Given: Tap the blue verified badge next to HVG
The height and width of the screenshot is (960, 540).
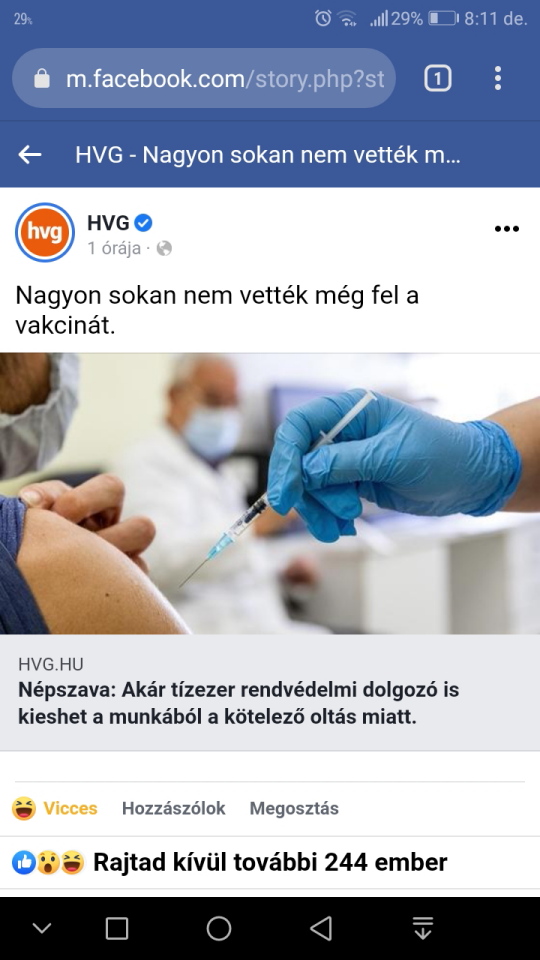Looking at the screenshot, I should 144,223.
